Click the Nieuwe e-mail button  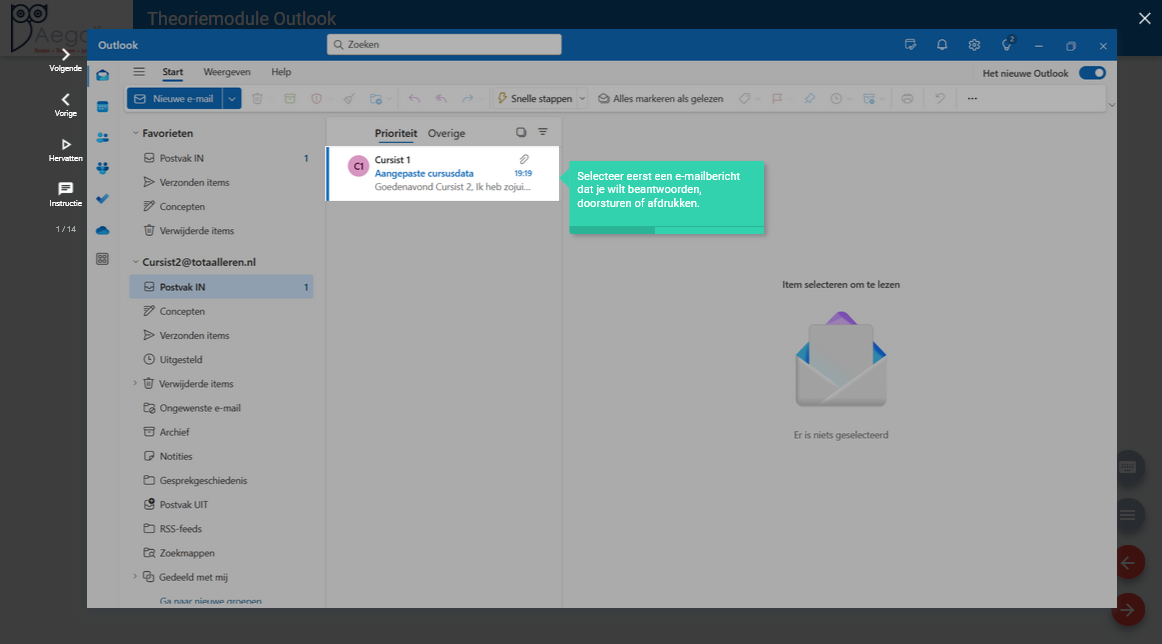click(x=174, y=99)
